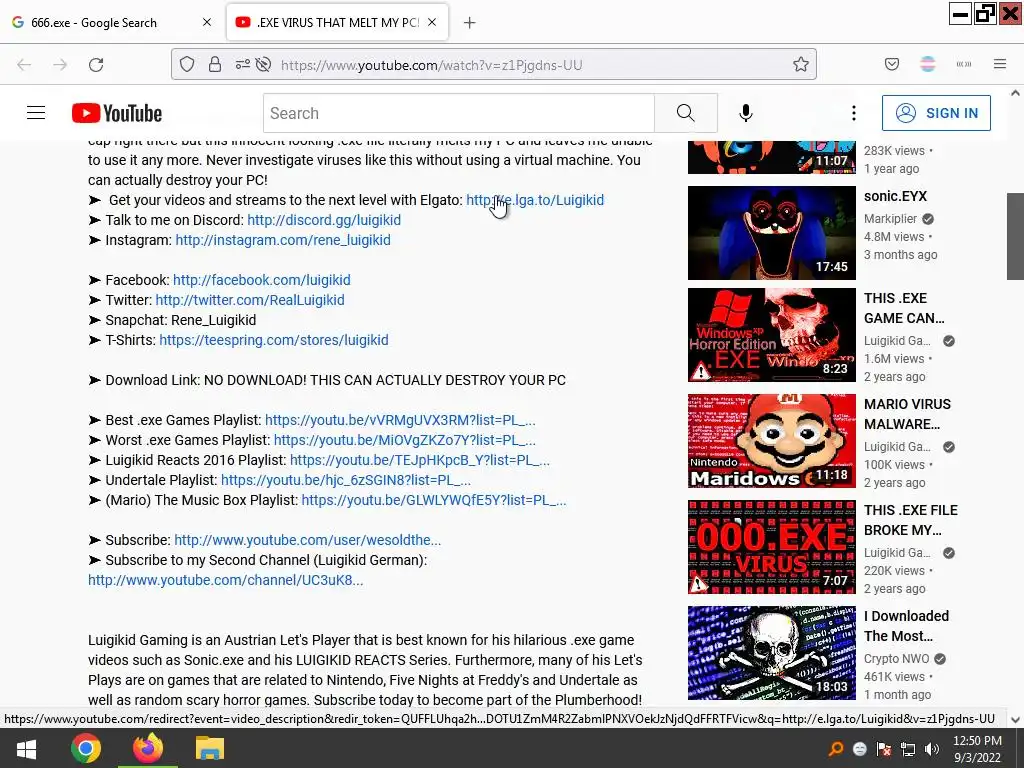Click the browser address bar URL
This screenshot has height=768, width=1024.
point(431,65)
